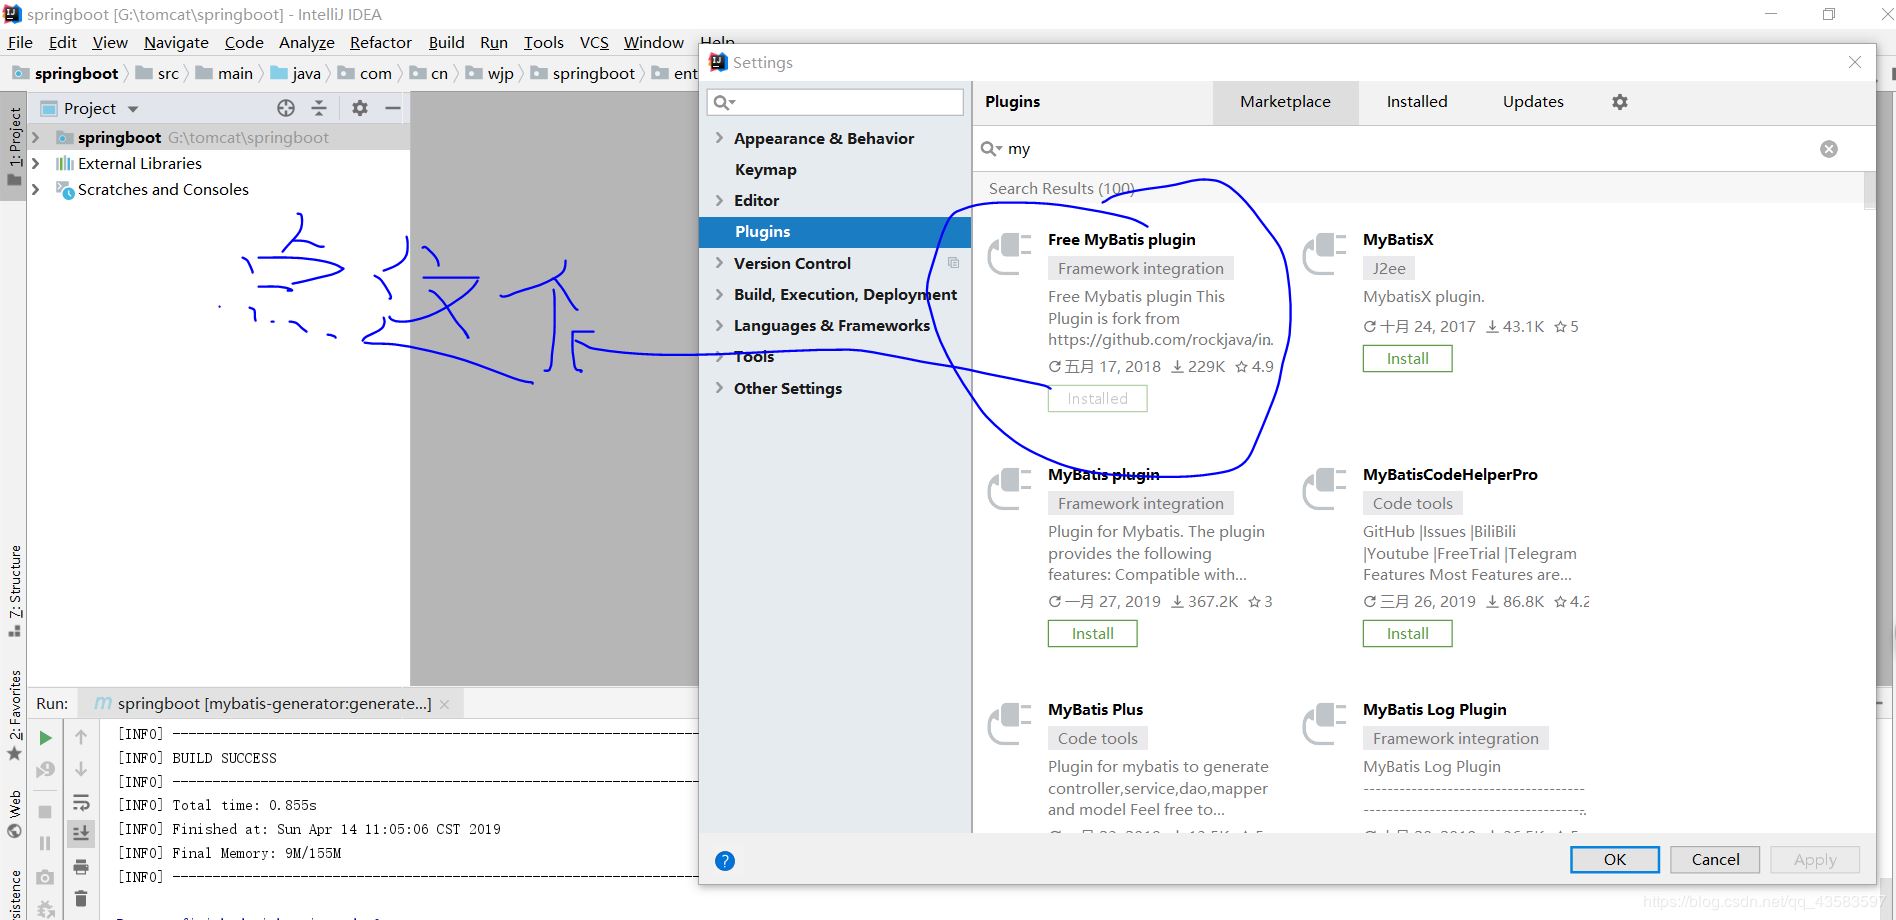Open the Project panel gear settings

pyautogui.click(x=360, y=108)
